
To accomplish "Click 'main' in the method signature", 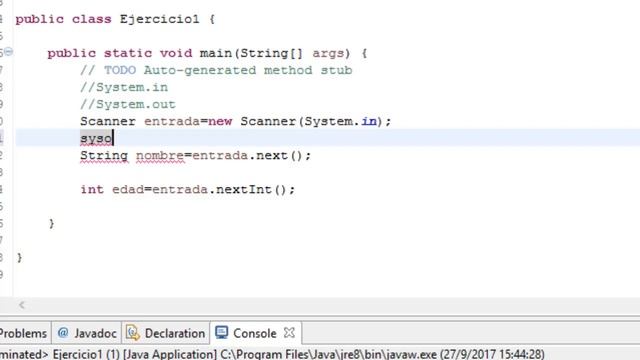I will click(x=216, y=53).
